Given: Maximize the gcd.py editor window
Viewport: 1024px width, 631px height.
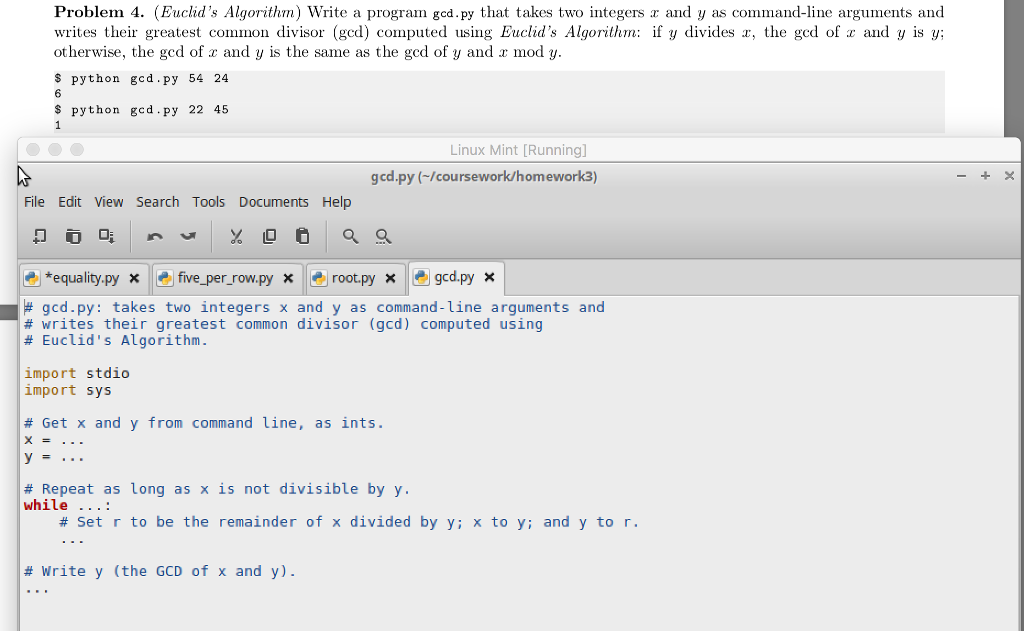Looking at the screenshot, I should click(985, 176).
